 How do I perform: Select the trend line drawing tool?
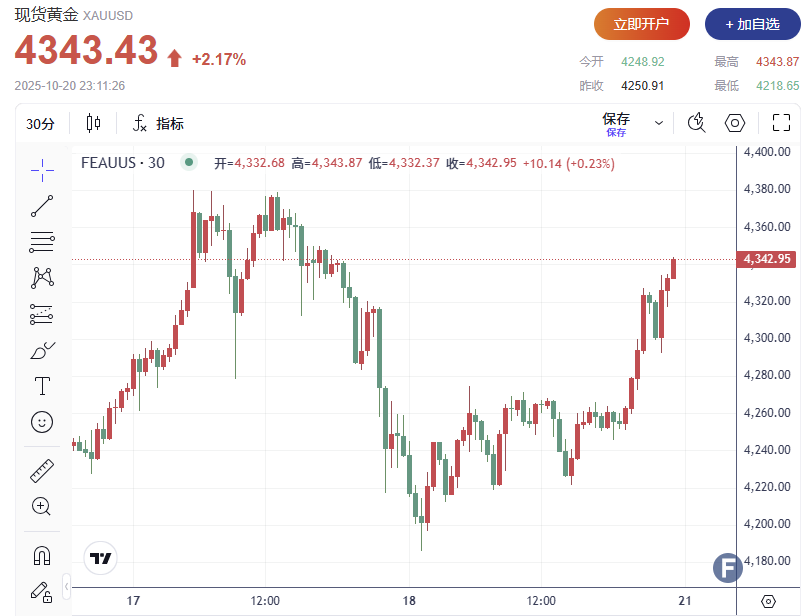(x=42, y=206)
